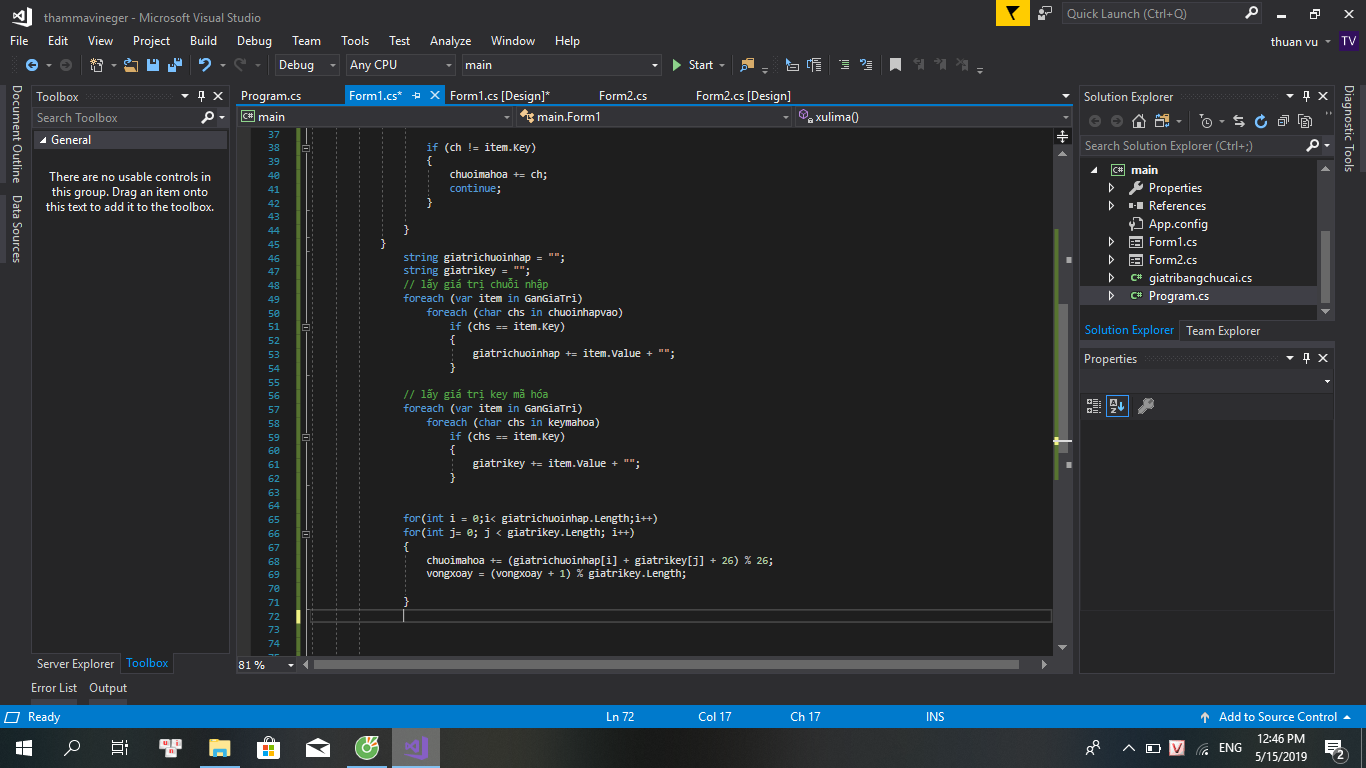Click the Undo arrow in the toolbar
Image resolution: width=1366 pixels, height=768 pixels.
(205, 65)
